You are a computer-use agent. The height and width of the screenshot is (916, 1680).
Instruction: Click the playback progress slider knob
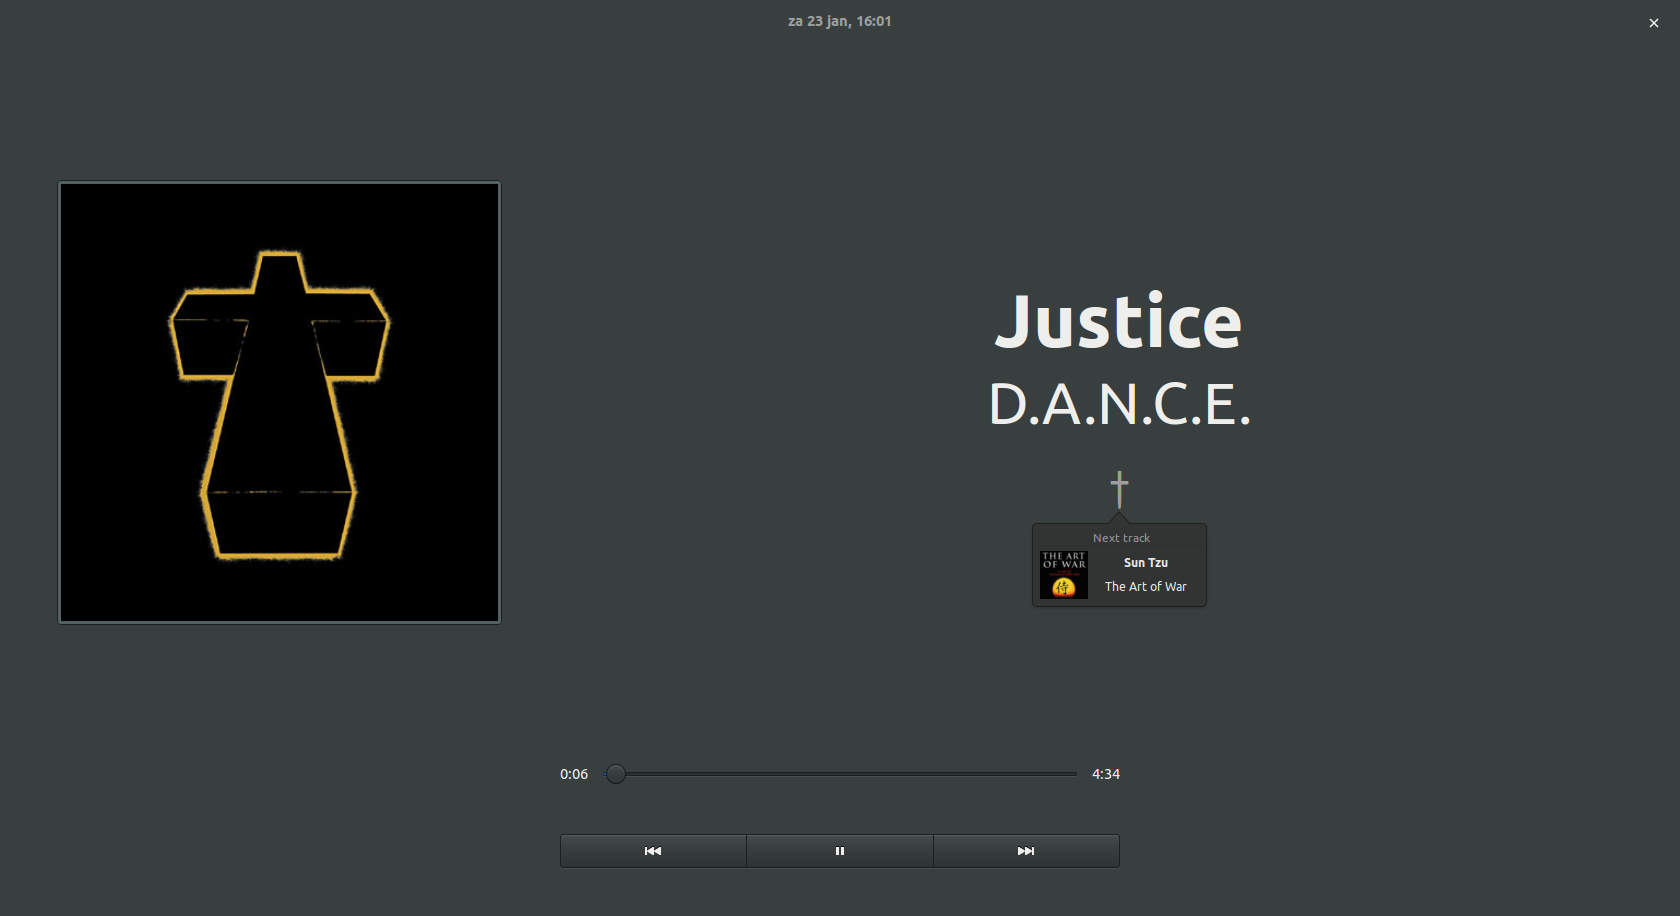pos(616,774)
